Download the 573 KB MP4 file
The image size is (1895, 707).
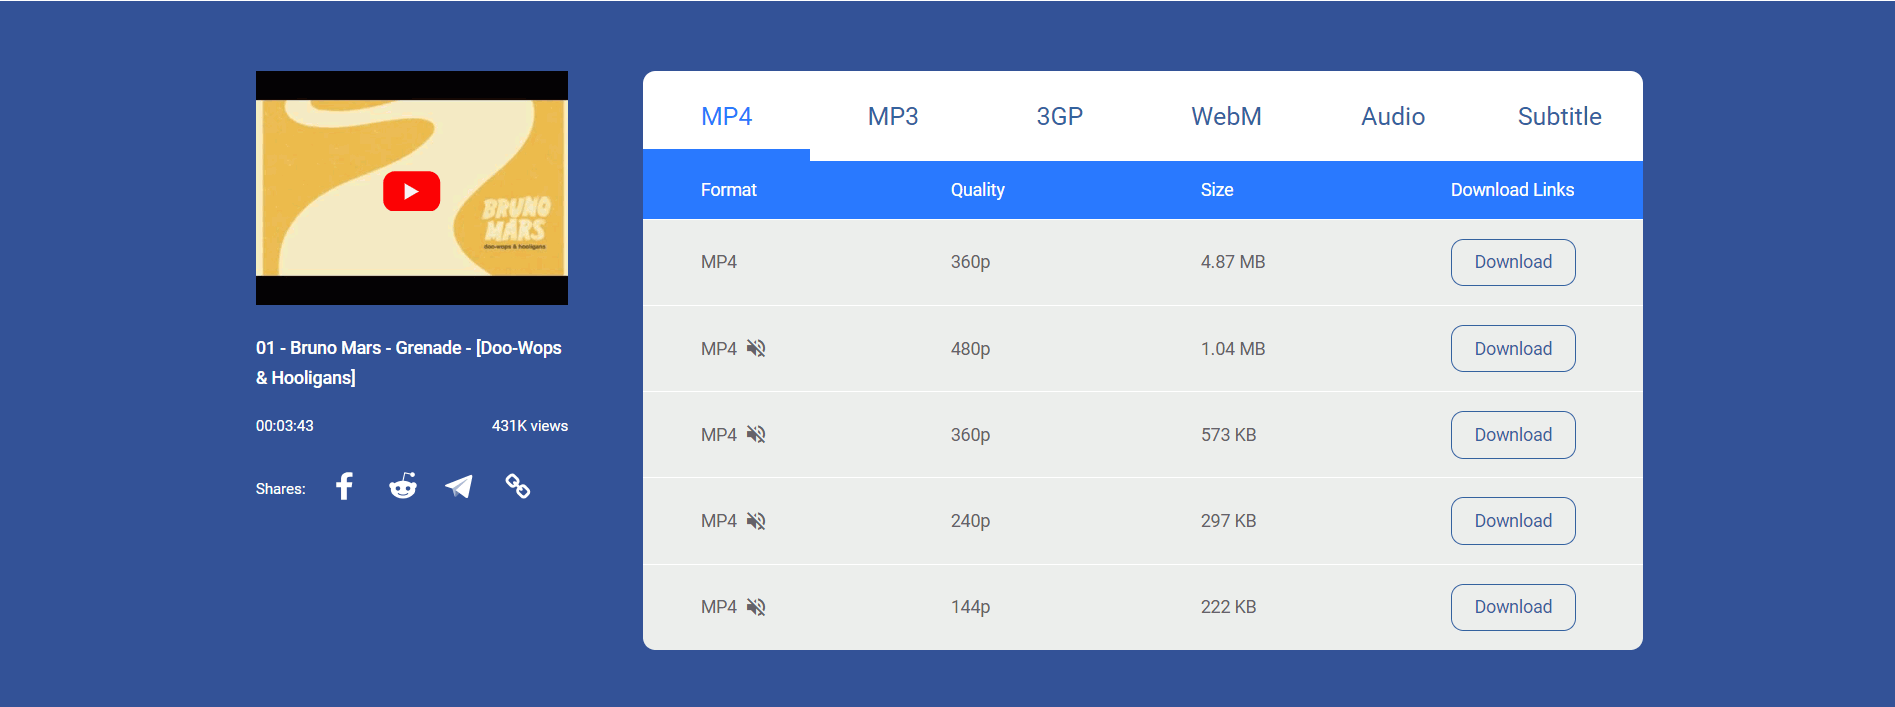point(1513,435)
